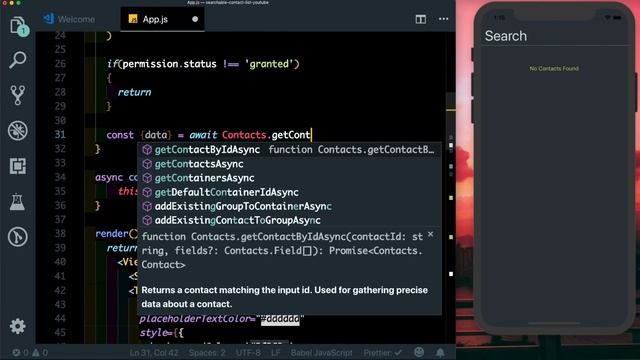Viewport: 640px width, 360px height.
Task: Click line number 31 in gutter
Action: point(60,135)
